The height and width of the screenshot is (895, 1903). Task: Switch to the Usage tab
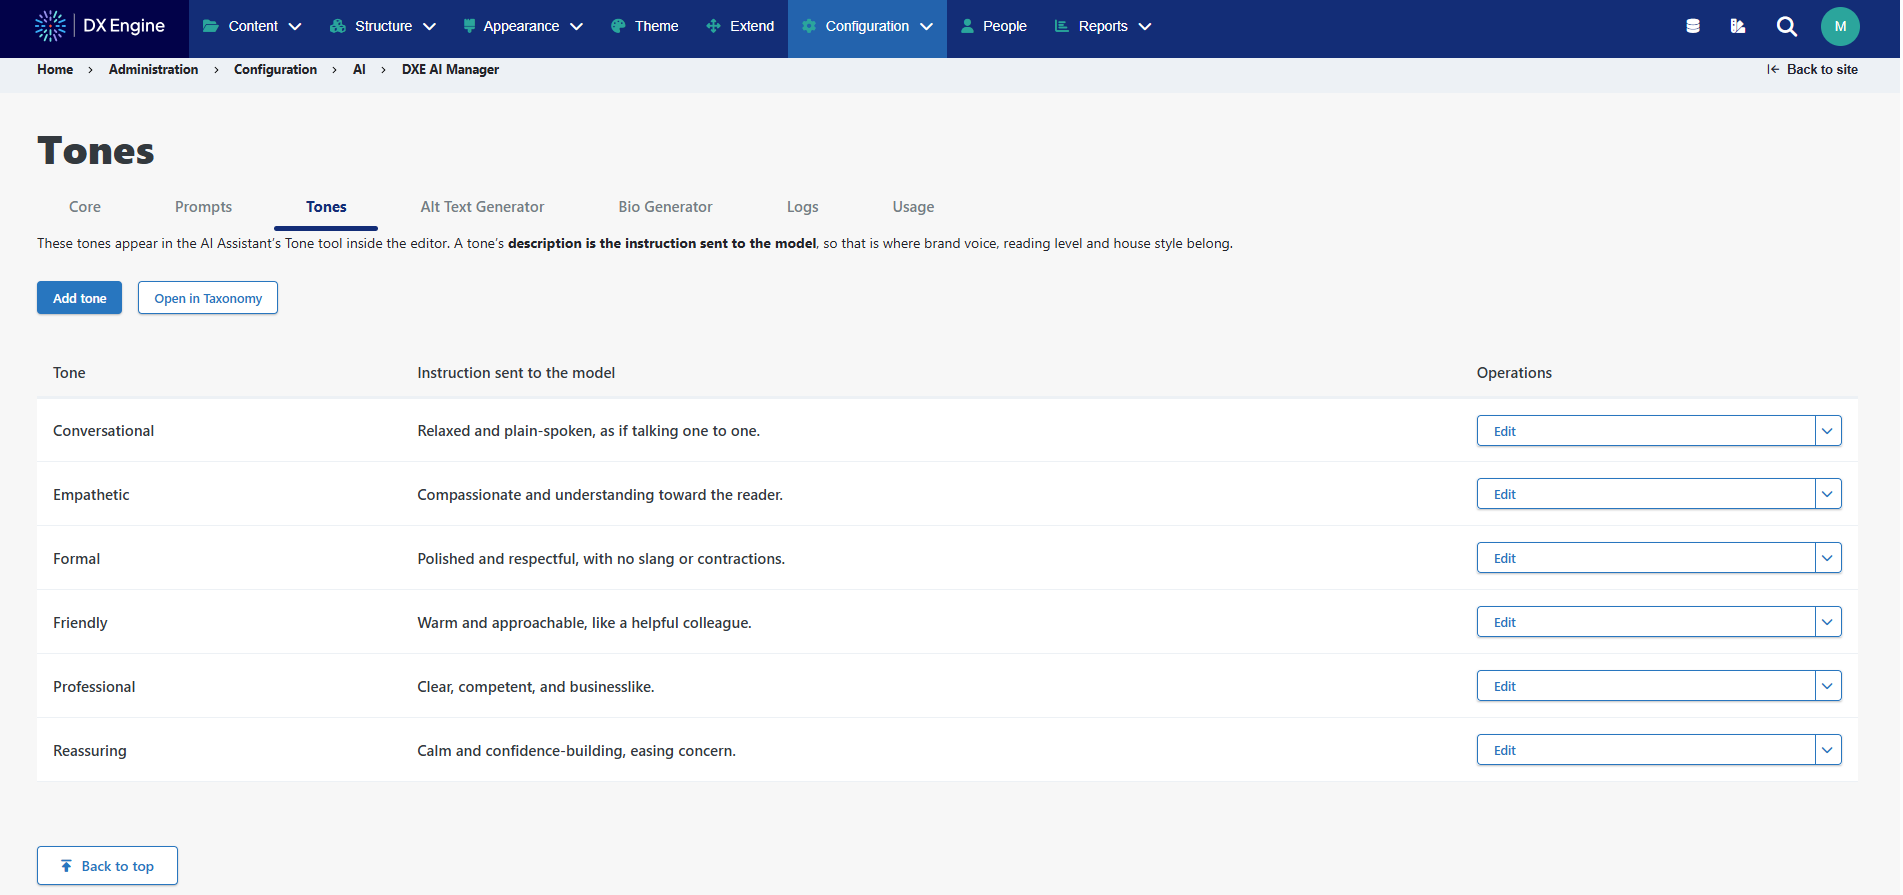click(913, 207)
